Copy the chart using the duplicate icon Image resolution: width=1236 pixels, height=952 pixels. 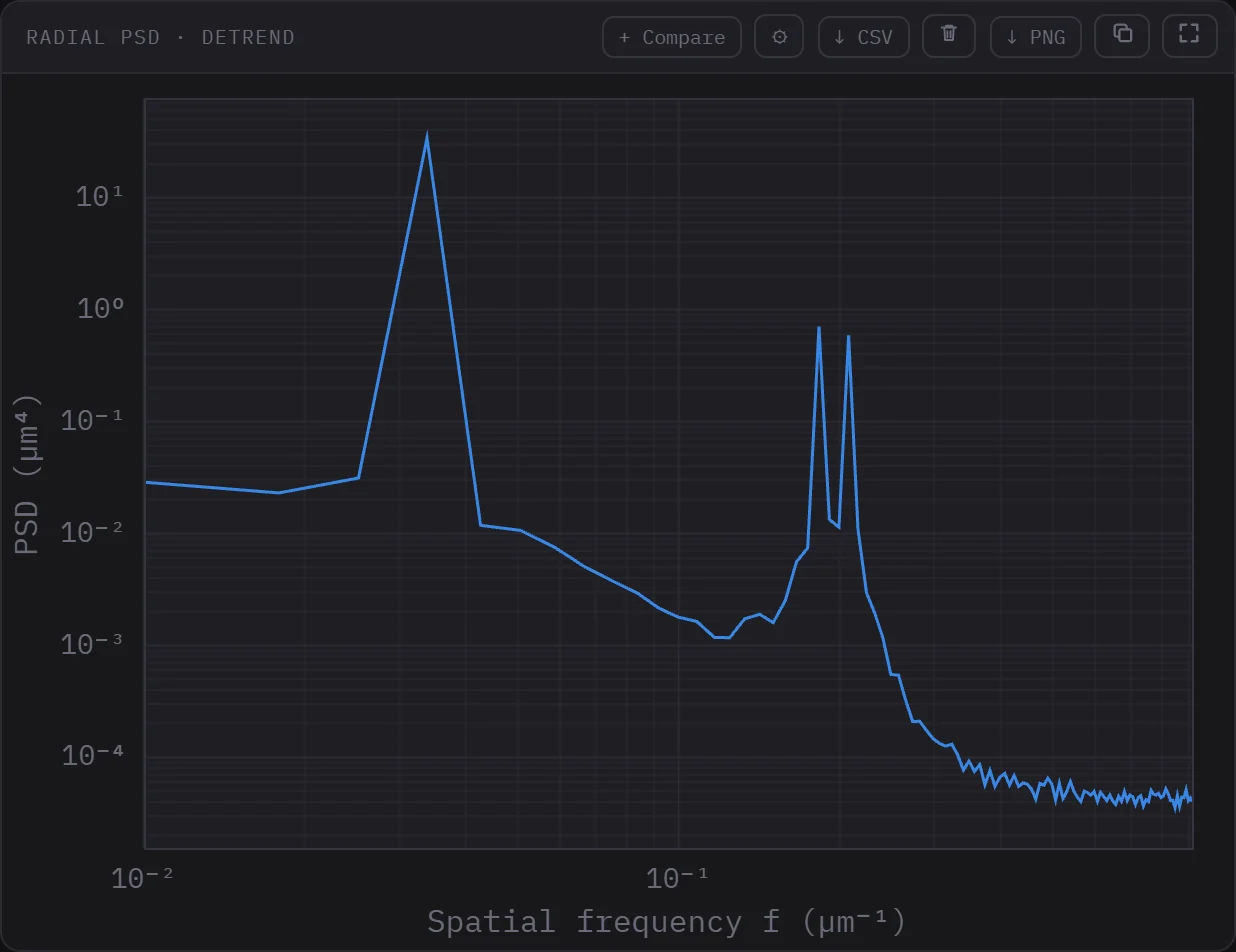[x=1122, y=37]
